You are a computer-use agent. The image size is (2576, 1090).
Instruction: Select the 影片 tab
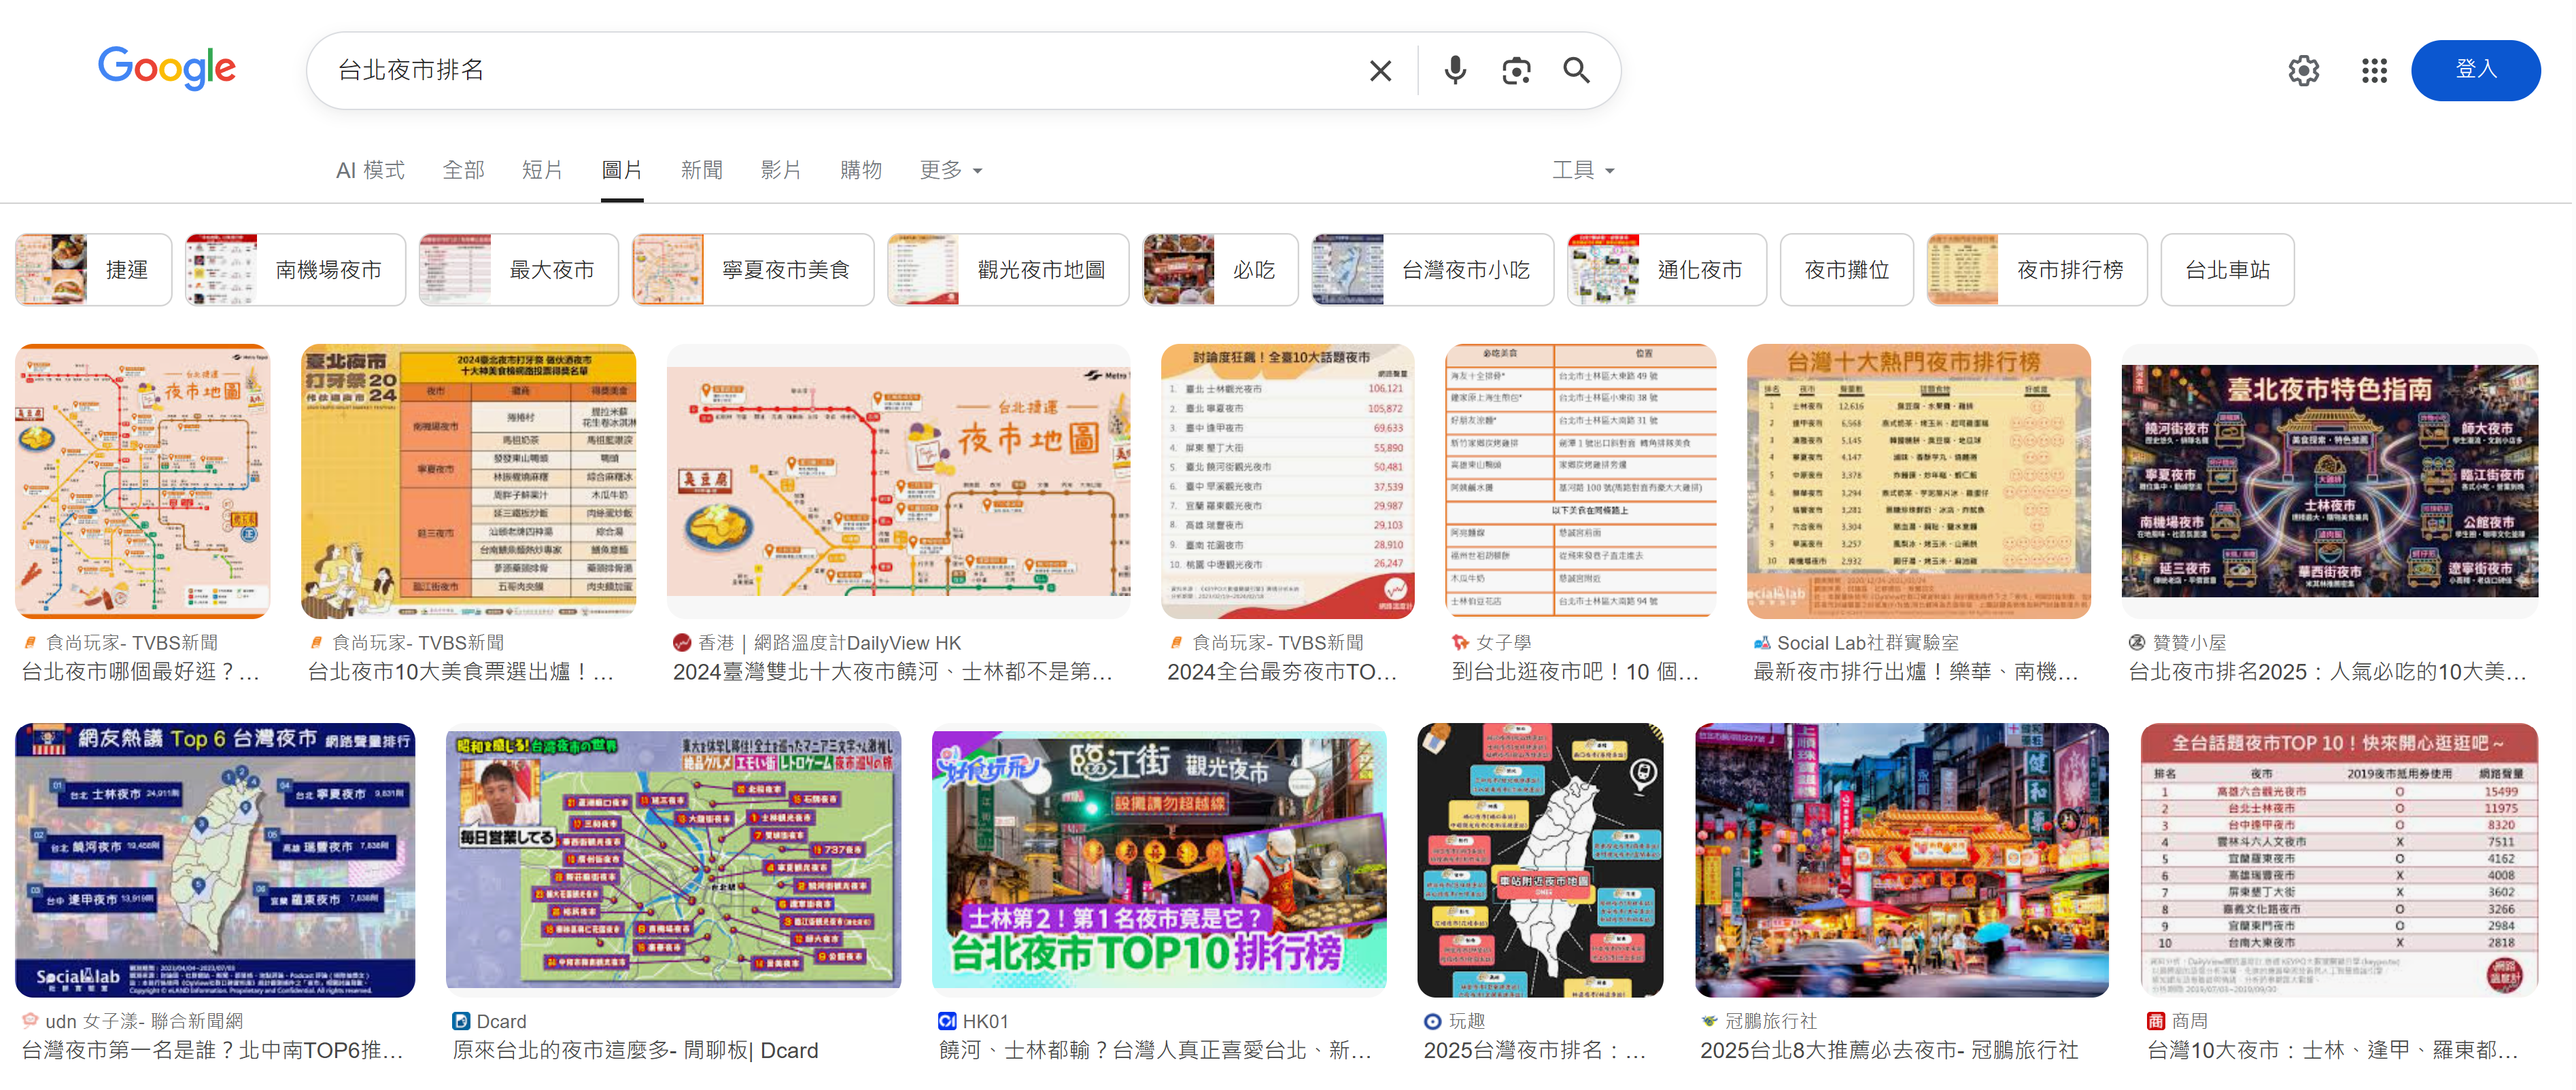(x=780, y=170)
